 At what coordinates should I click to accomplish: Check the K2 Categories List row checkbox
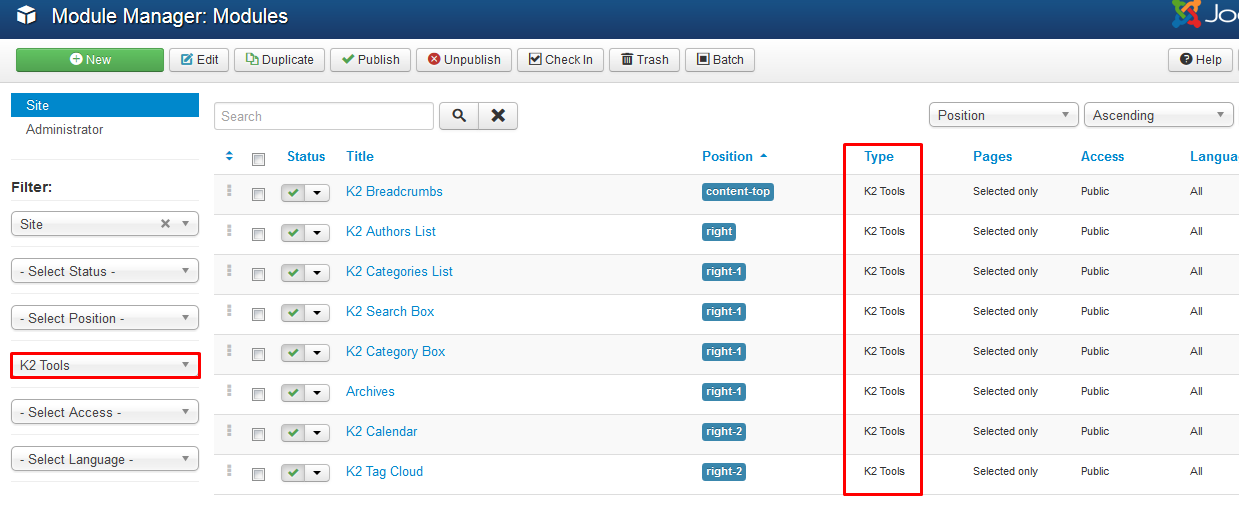pyautogui.click(x=259, y=274)
